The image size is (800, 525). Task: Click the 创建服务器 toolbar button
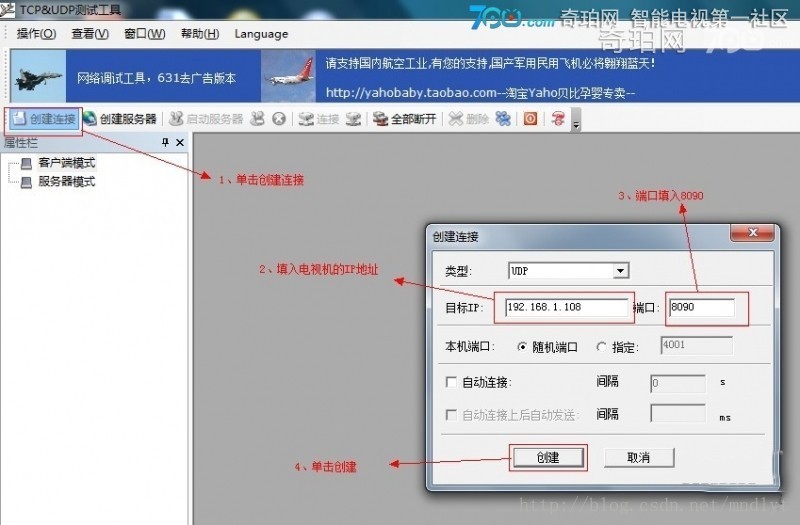point(120,119)
